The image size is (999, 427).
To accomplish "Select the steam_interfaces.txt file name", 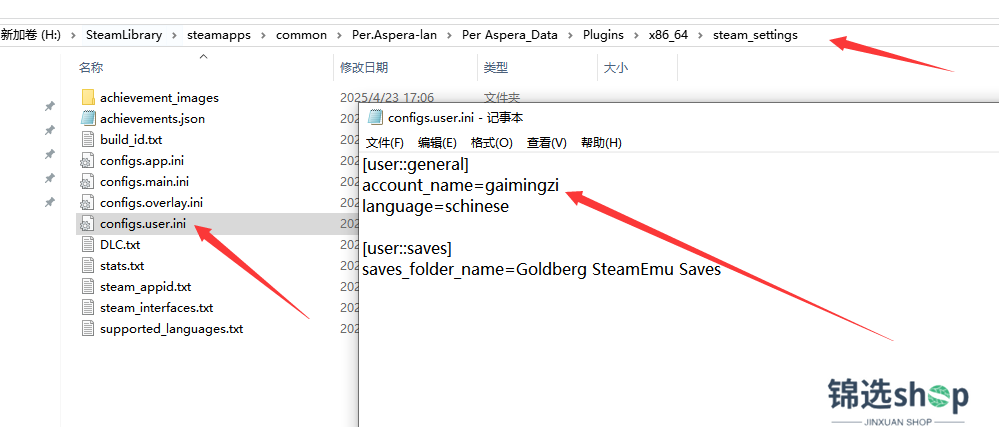I will point(156,308).
